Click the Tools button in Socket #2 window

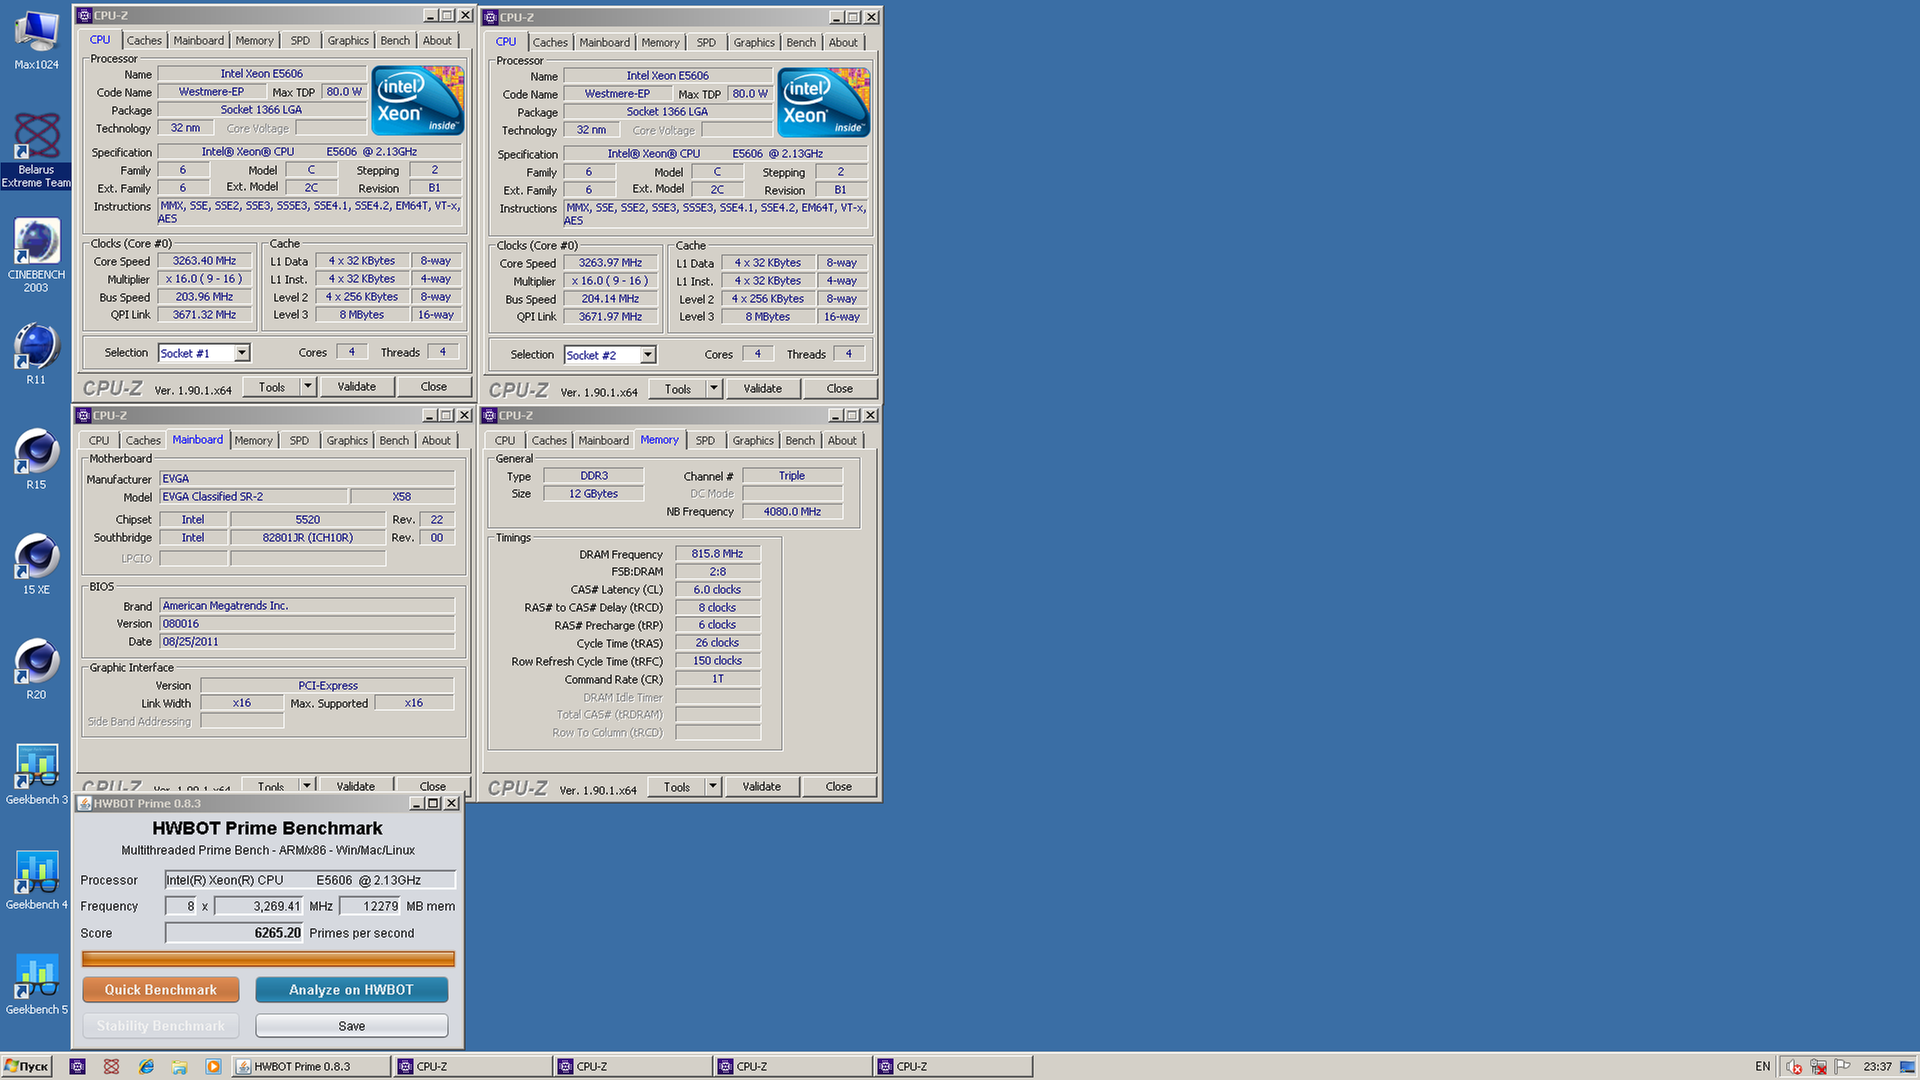coord(677,389)
